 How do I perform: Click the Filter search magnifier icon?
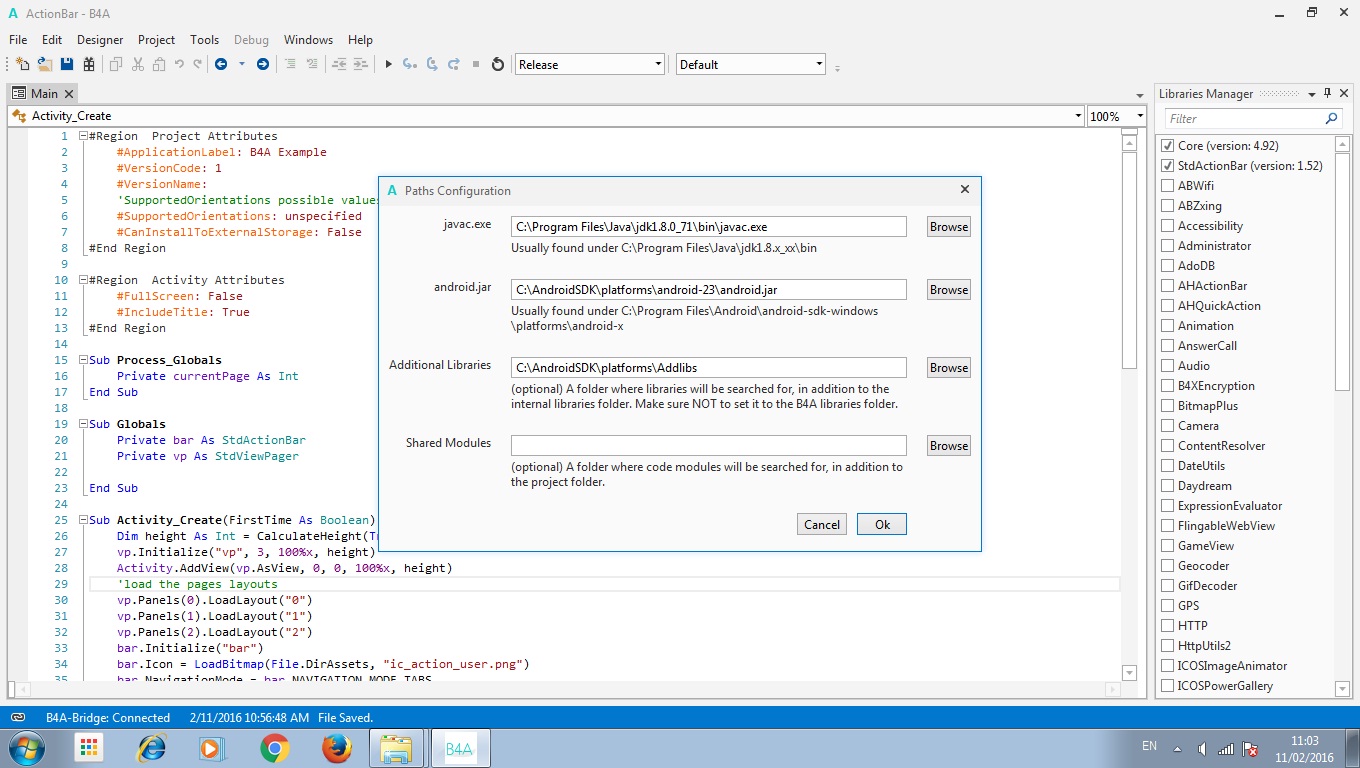point(1331,118)
